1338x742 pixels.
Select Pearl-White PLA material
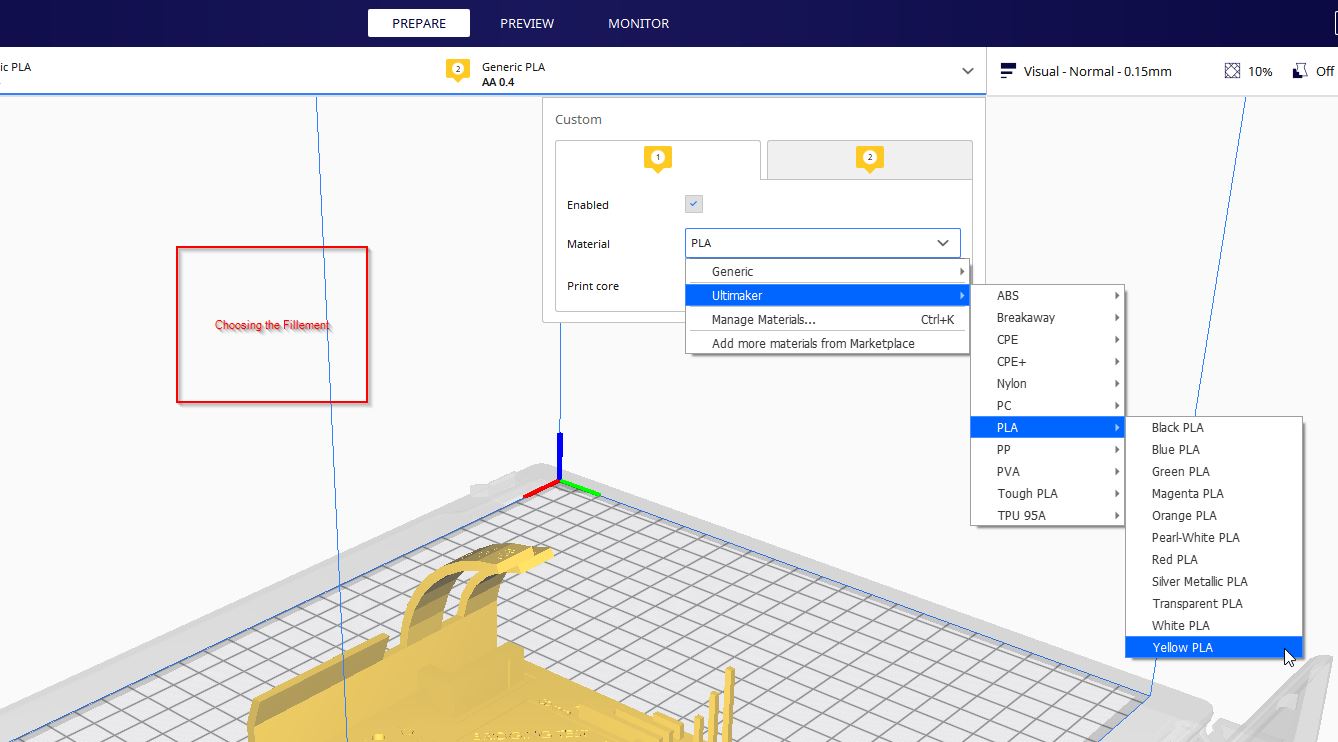tap(1214, 537)
